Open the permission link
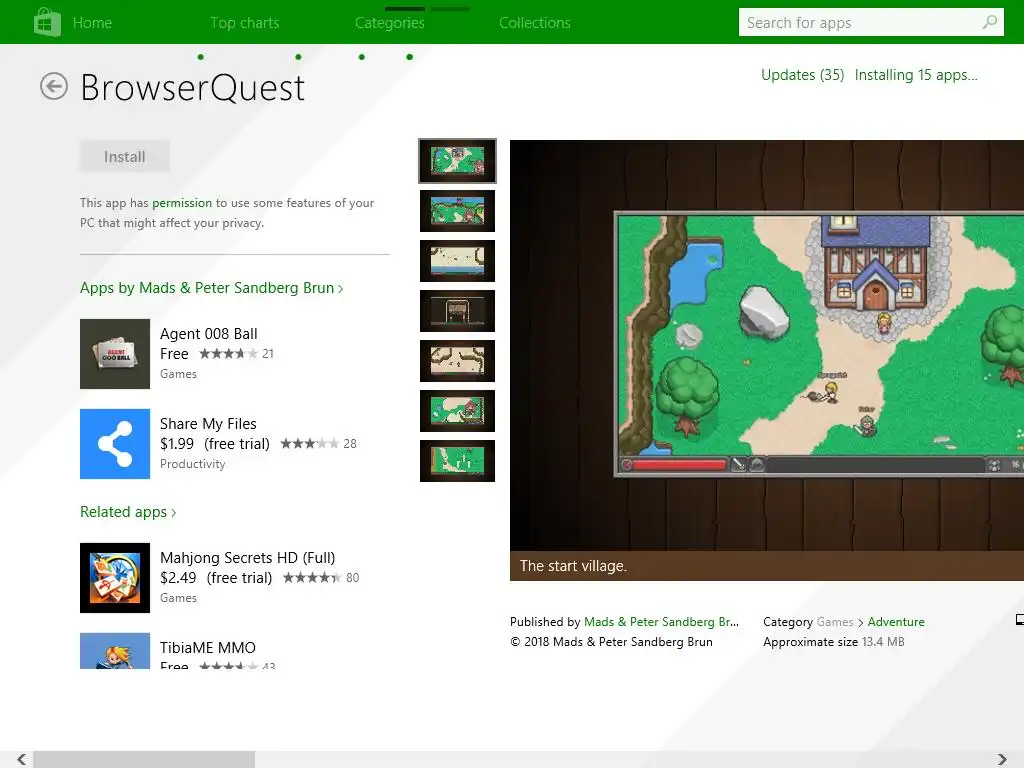This screenshot has height=768, width=1024. coord(182,203)
